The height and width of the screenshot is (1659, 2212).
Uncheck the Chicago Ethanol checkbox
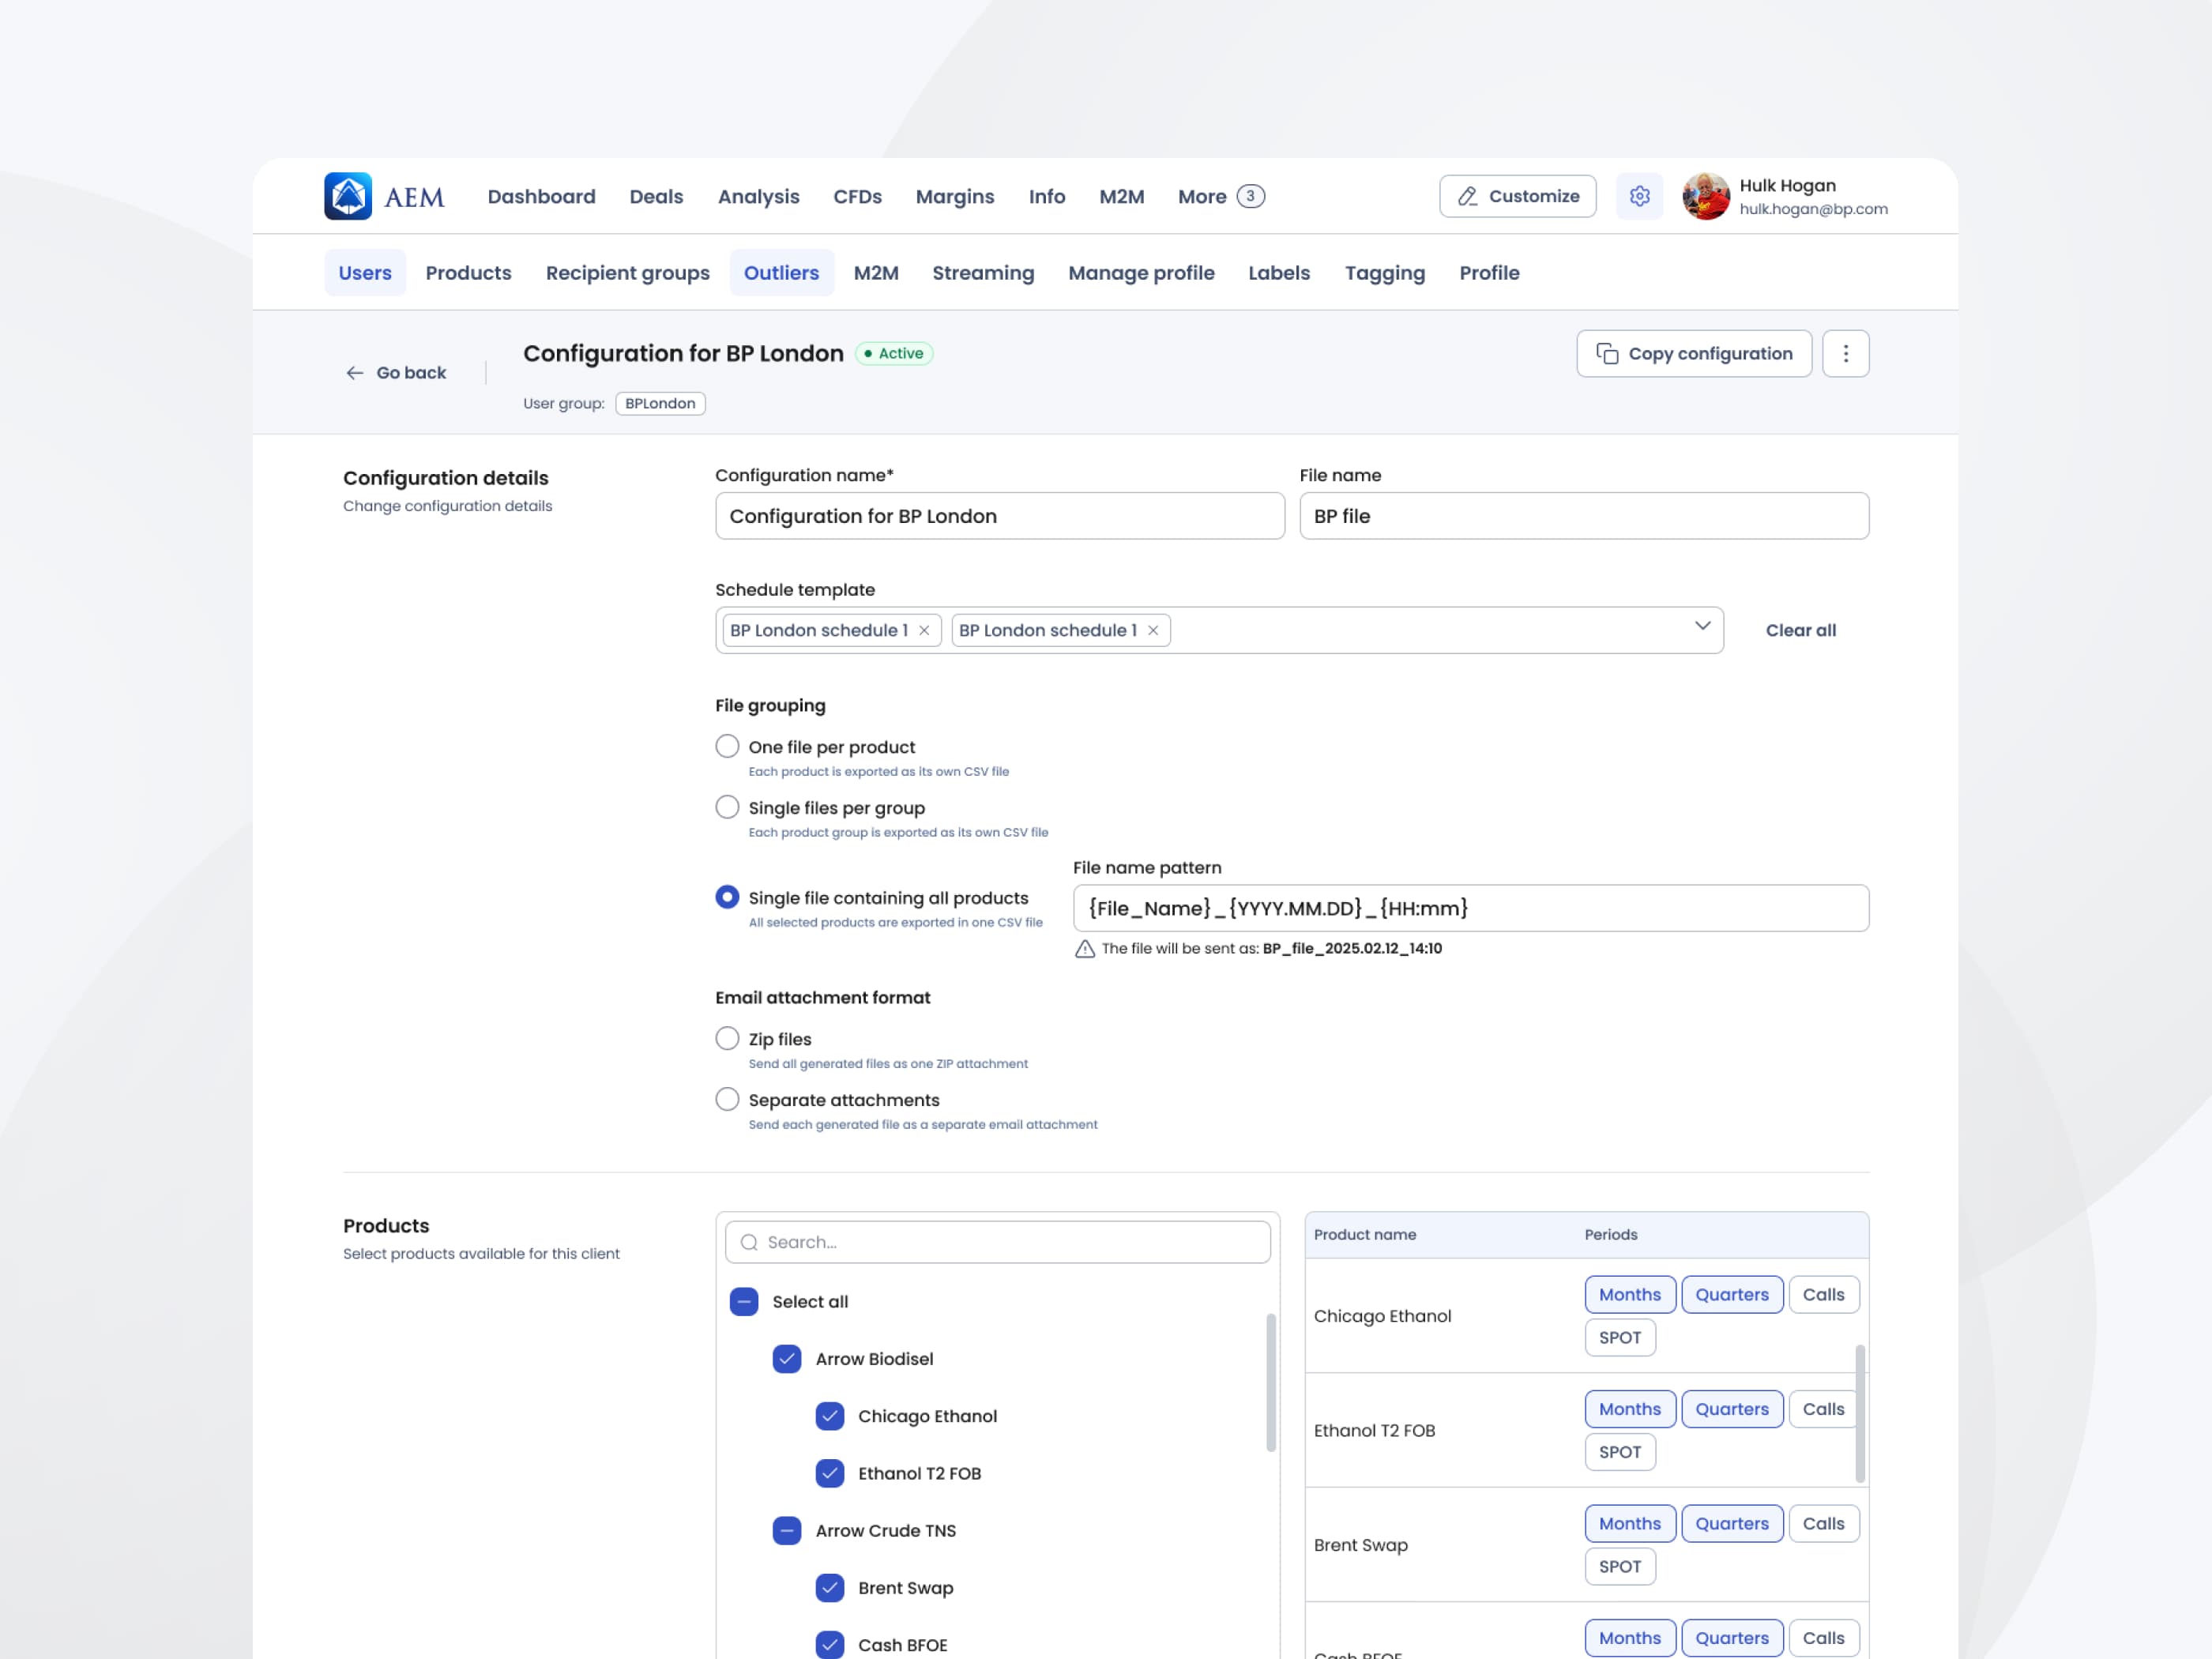(x=830, y=1416)
